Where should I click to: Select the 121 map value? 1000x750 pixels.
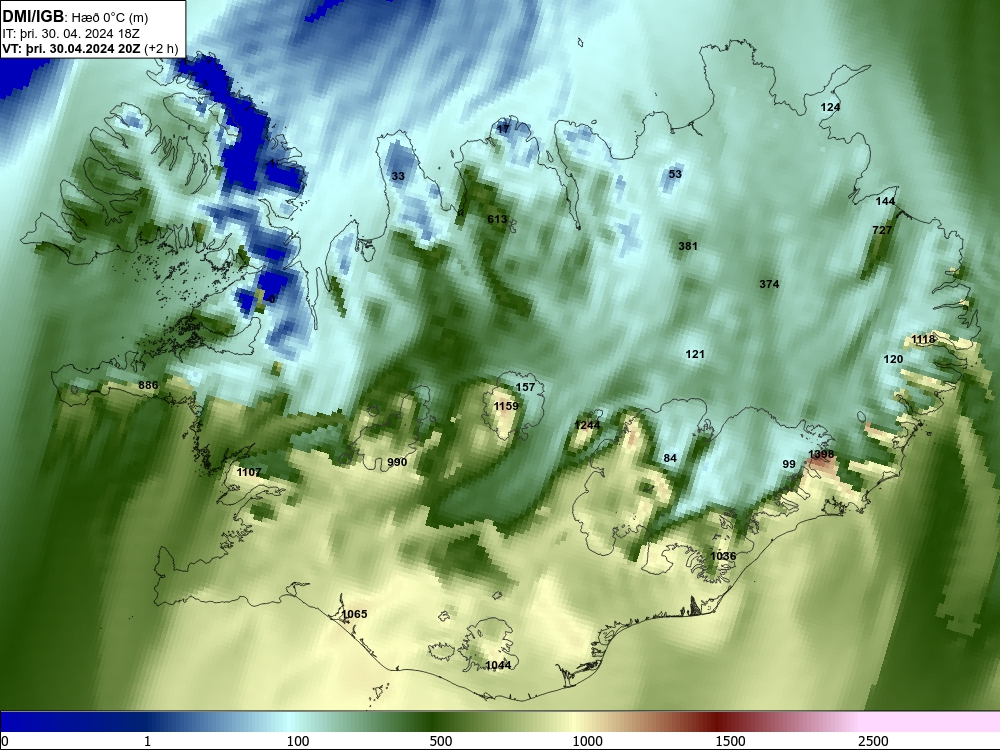coord(695,355)
